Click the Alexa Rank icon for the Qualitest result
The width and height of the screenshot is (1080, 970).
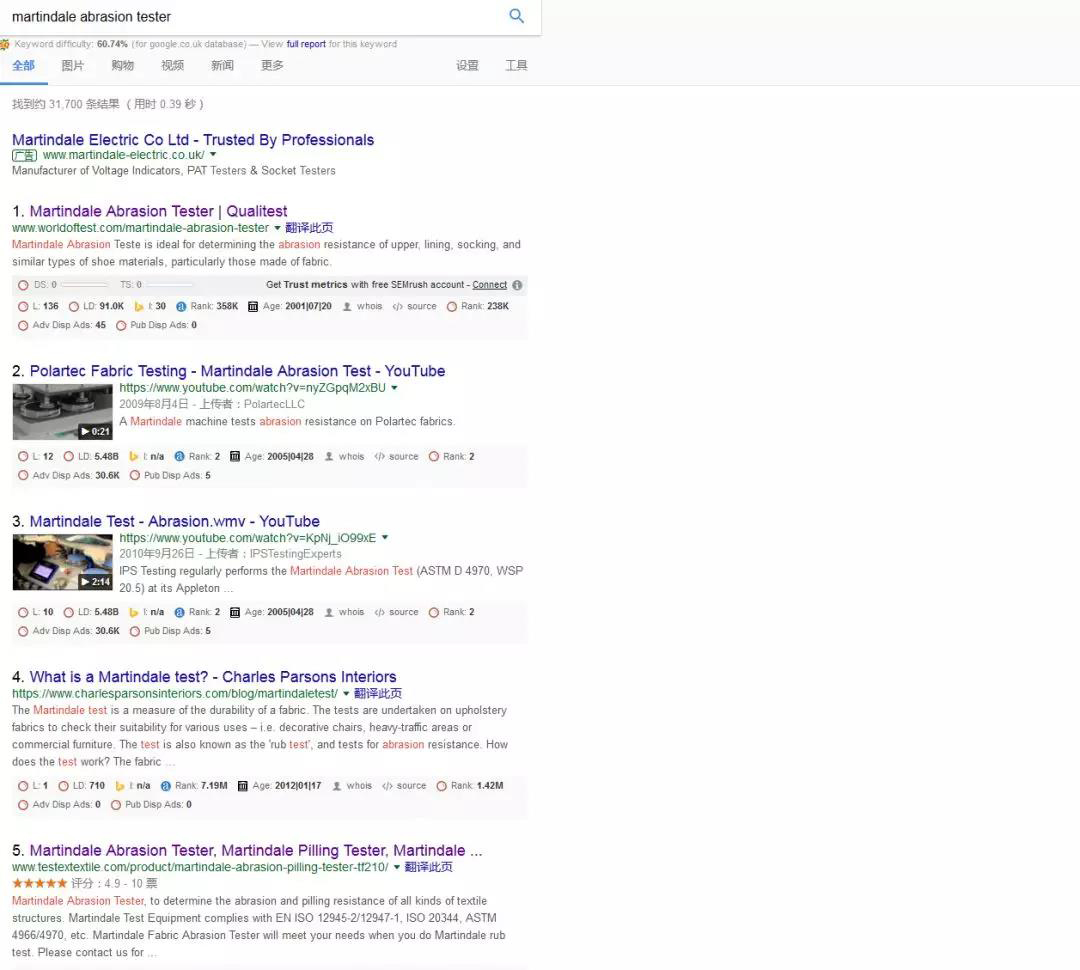point(181,307)
